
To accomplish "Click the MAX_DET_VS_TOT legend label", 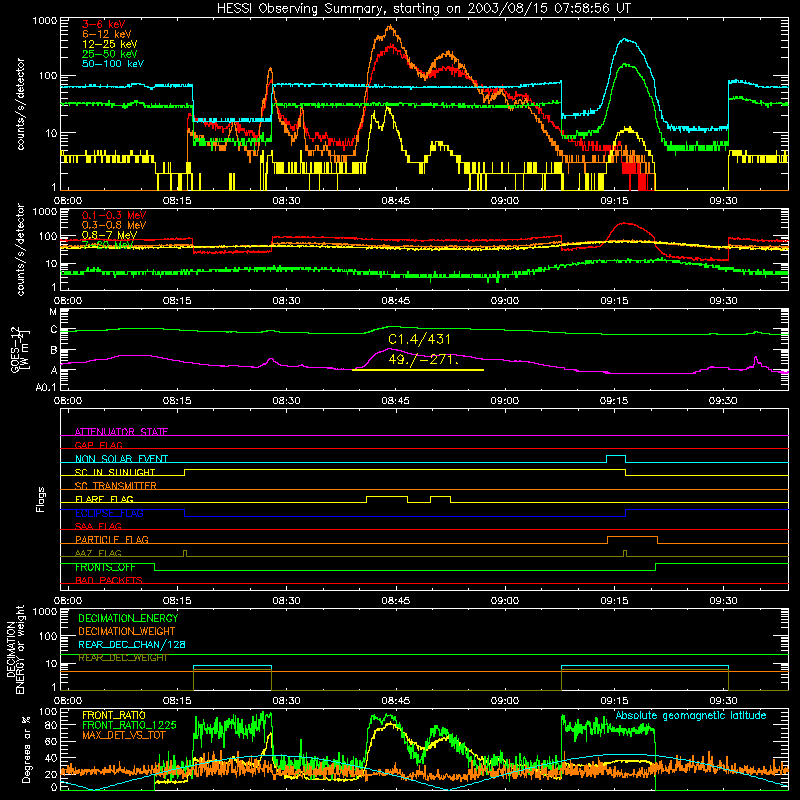I will tap(123, 735).
